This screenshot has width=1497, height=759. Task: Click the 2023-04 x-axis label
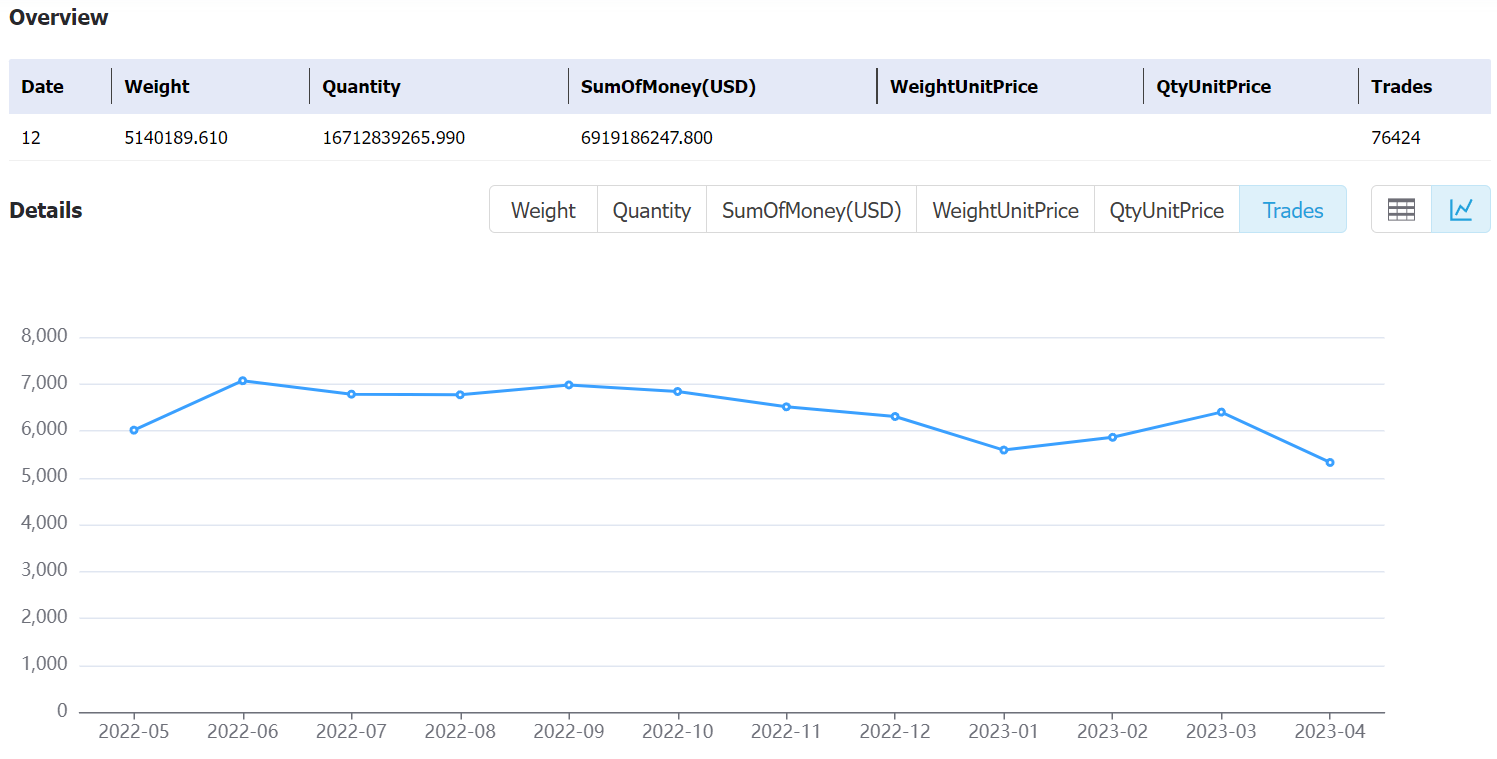(x=1330, y=731)
